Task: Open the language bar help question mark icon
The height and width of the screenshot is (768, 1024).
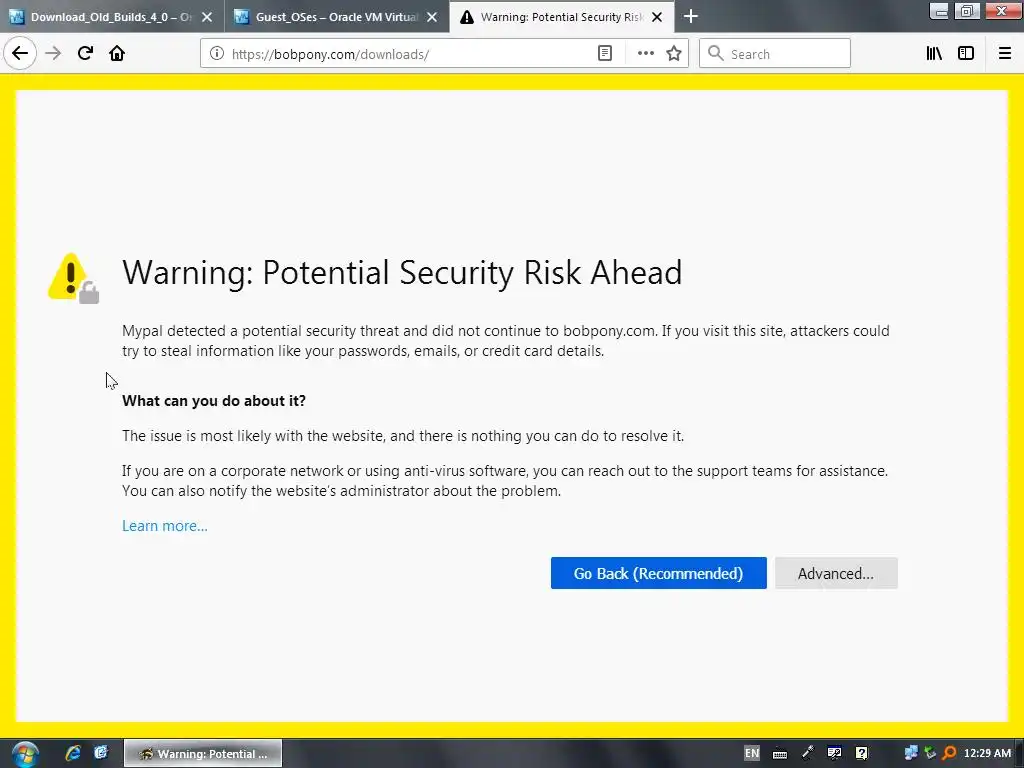Action: pyautogui.click(x=861, y=754)
